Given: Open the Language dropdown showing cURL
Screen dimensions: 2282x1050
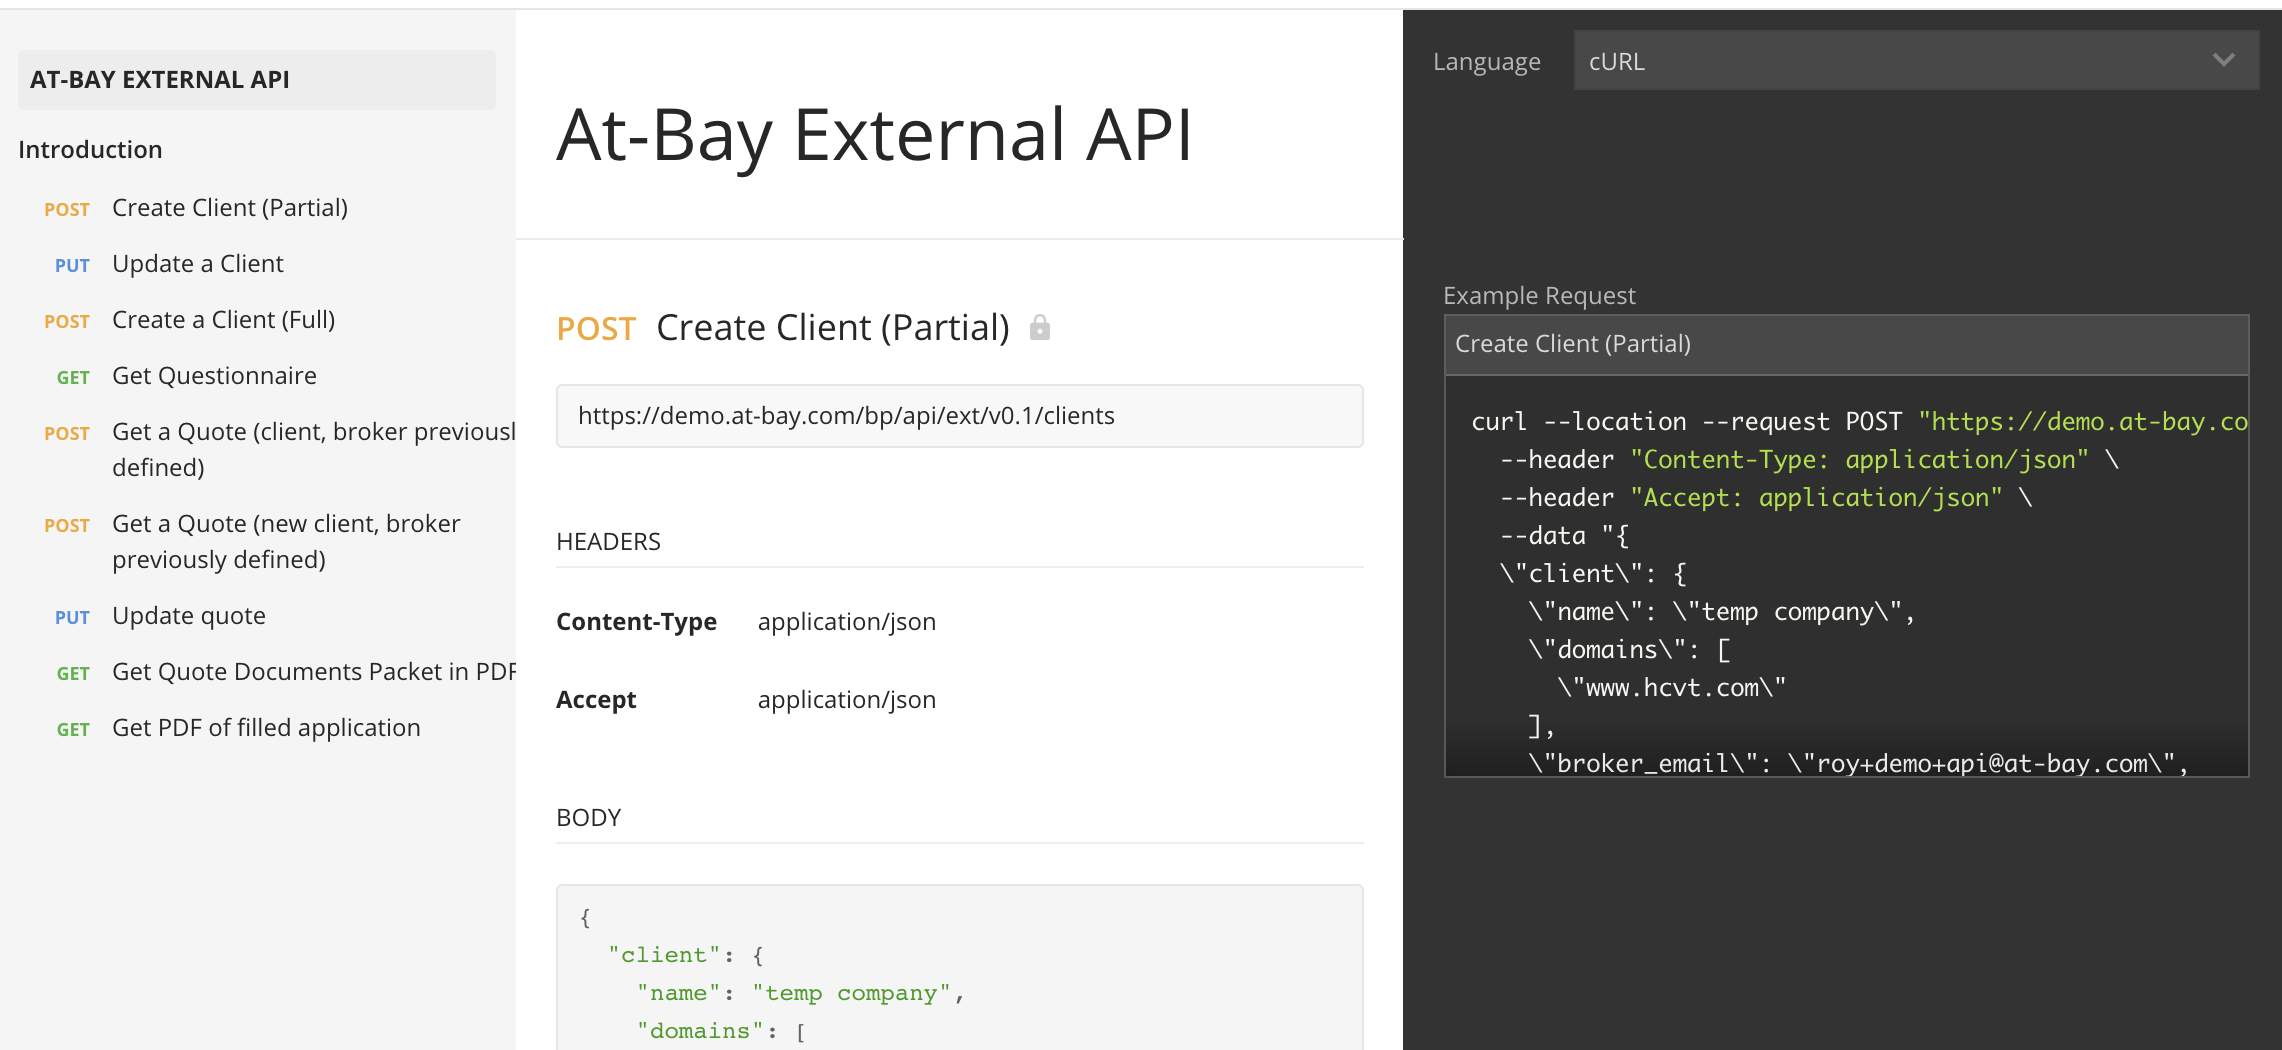Looking at the screenshot, I should tap(1915, 60).
